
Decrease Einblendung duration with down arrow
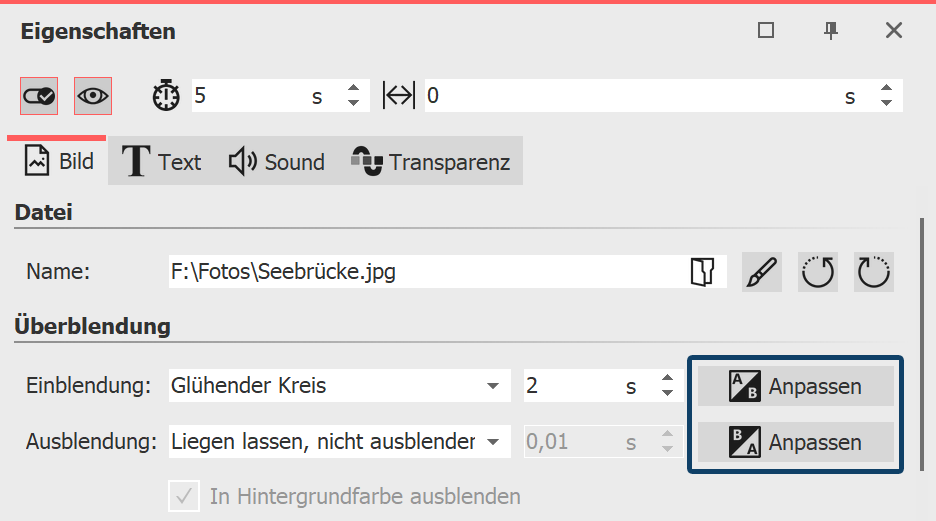click(667, 393)
